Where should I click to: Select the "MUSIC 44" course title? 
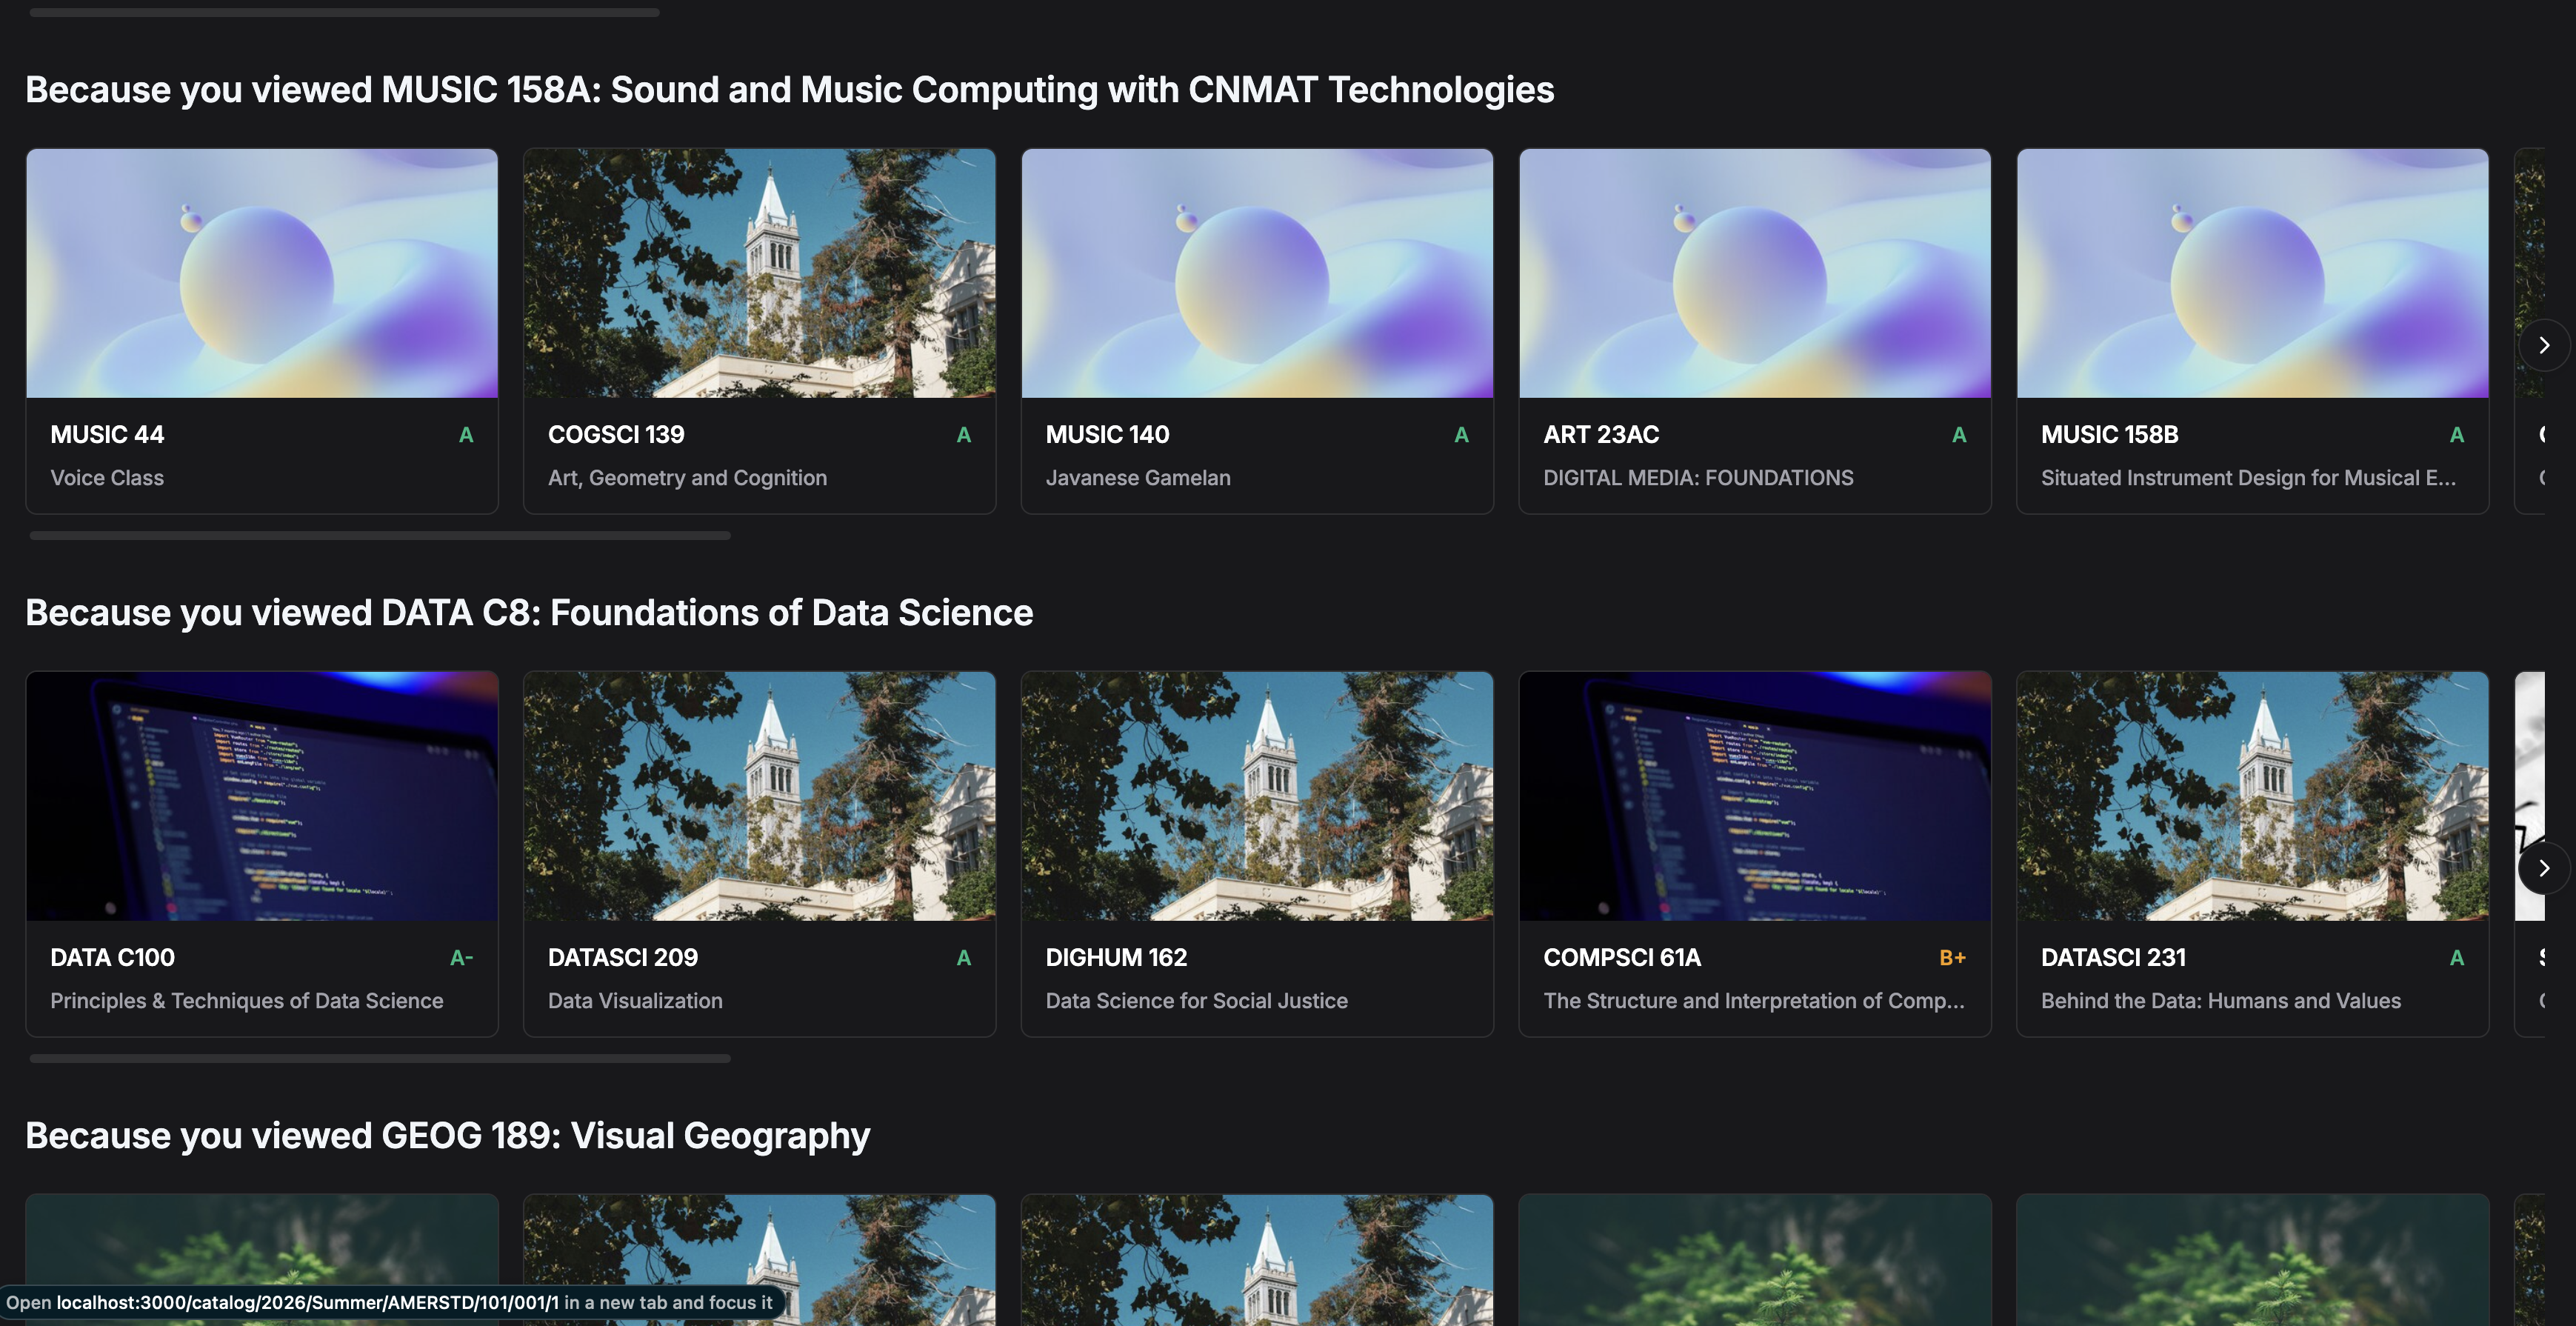pyautogui.click(x=107, y=435)
